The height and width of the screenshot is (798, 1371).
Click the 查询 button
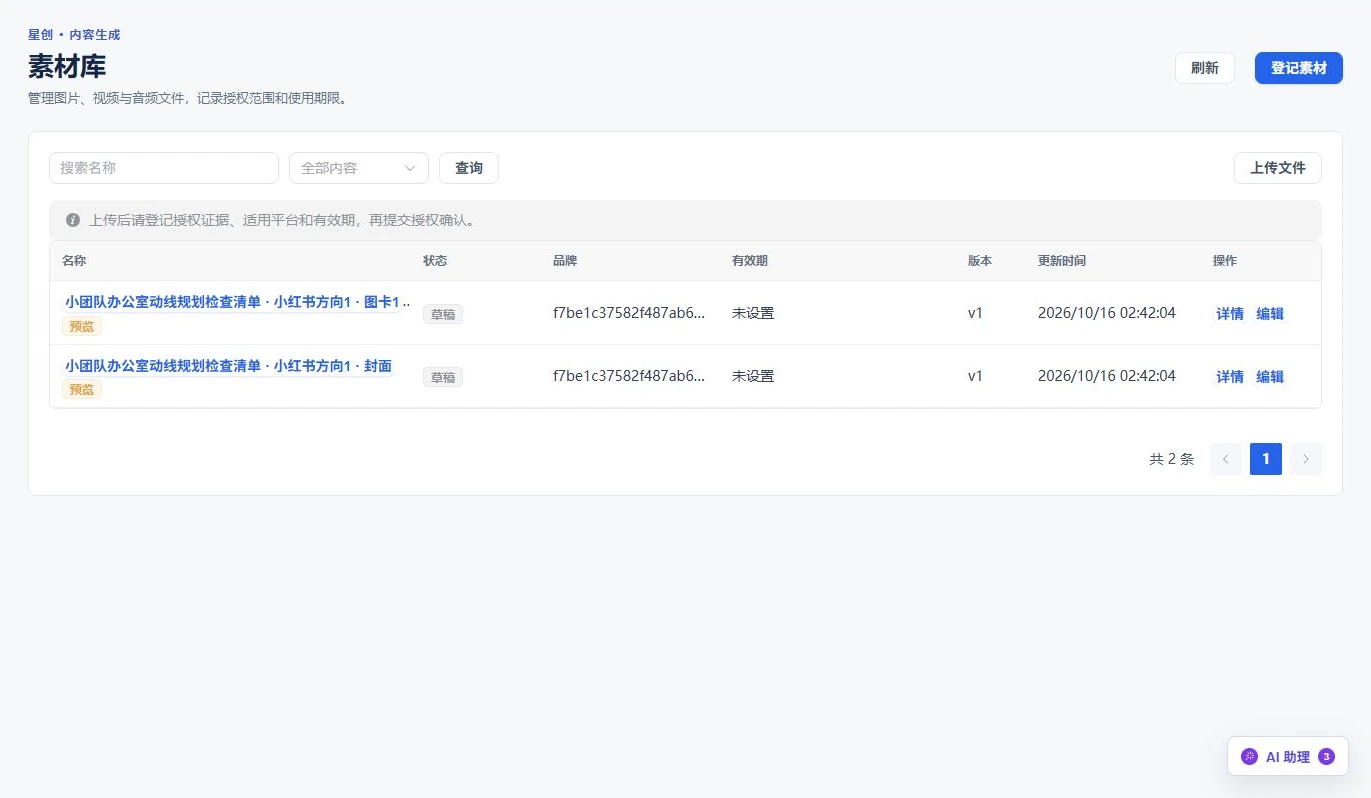click(469, 168)
